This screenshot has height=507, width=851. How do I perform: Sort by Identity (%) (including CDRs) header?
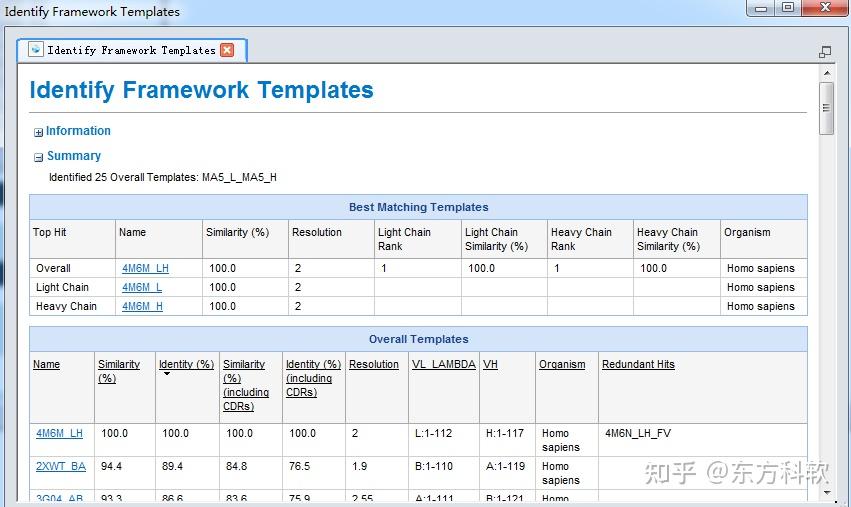(313, 378)
